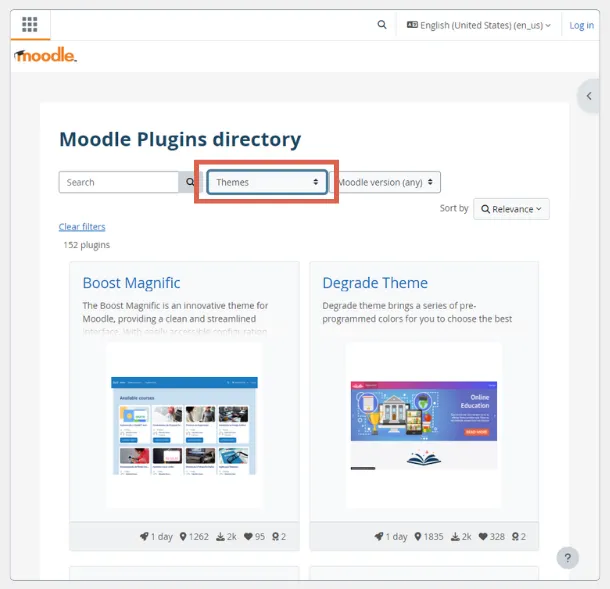Viewport: 610px width, 589px height.
Task: Open the Themes plugin type dropdown
Action: tap(267, 182)
